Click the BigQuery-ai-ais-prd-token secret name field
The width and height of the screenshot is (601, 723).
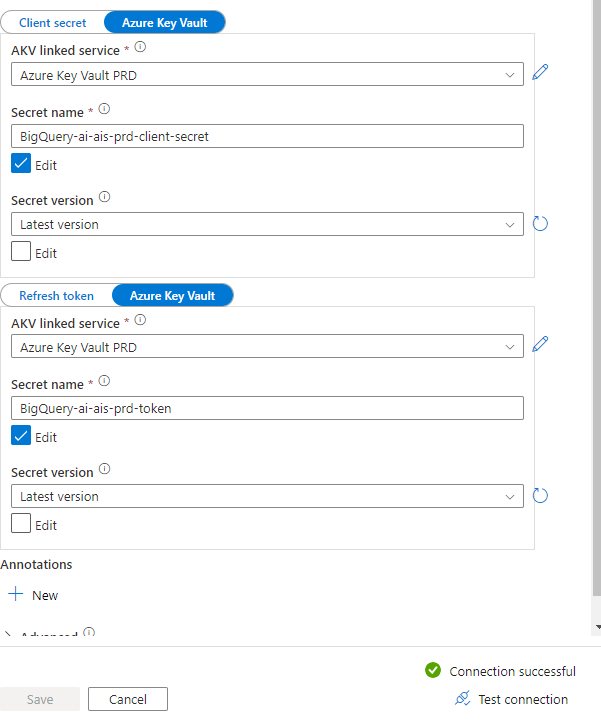[267, 408]
